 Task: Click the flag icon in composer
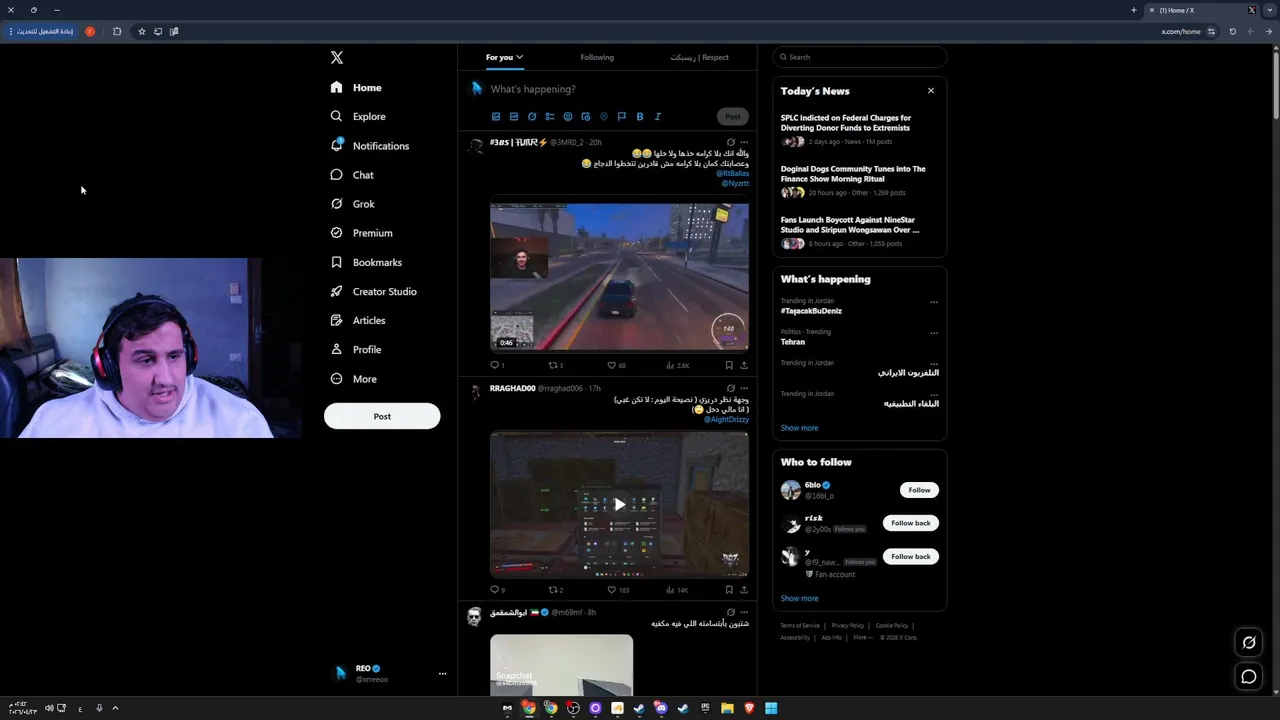tap(622, 117)
